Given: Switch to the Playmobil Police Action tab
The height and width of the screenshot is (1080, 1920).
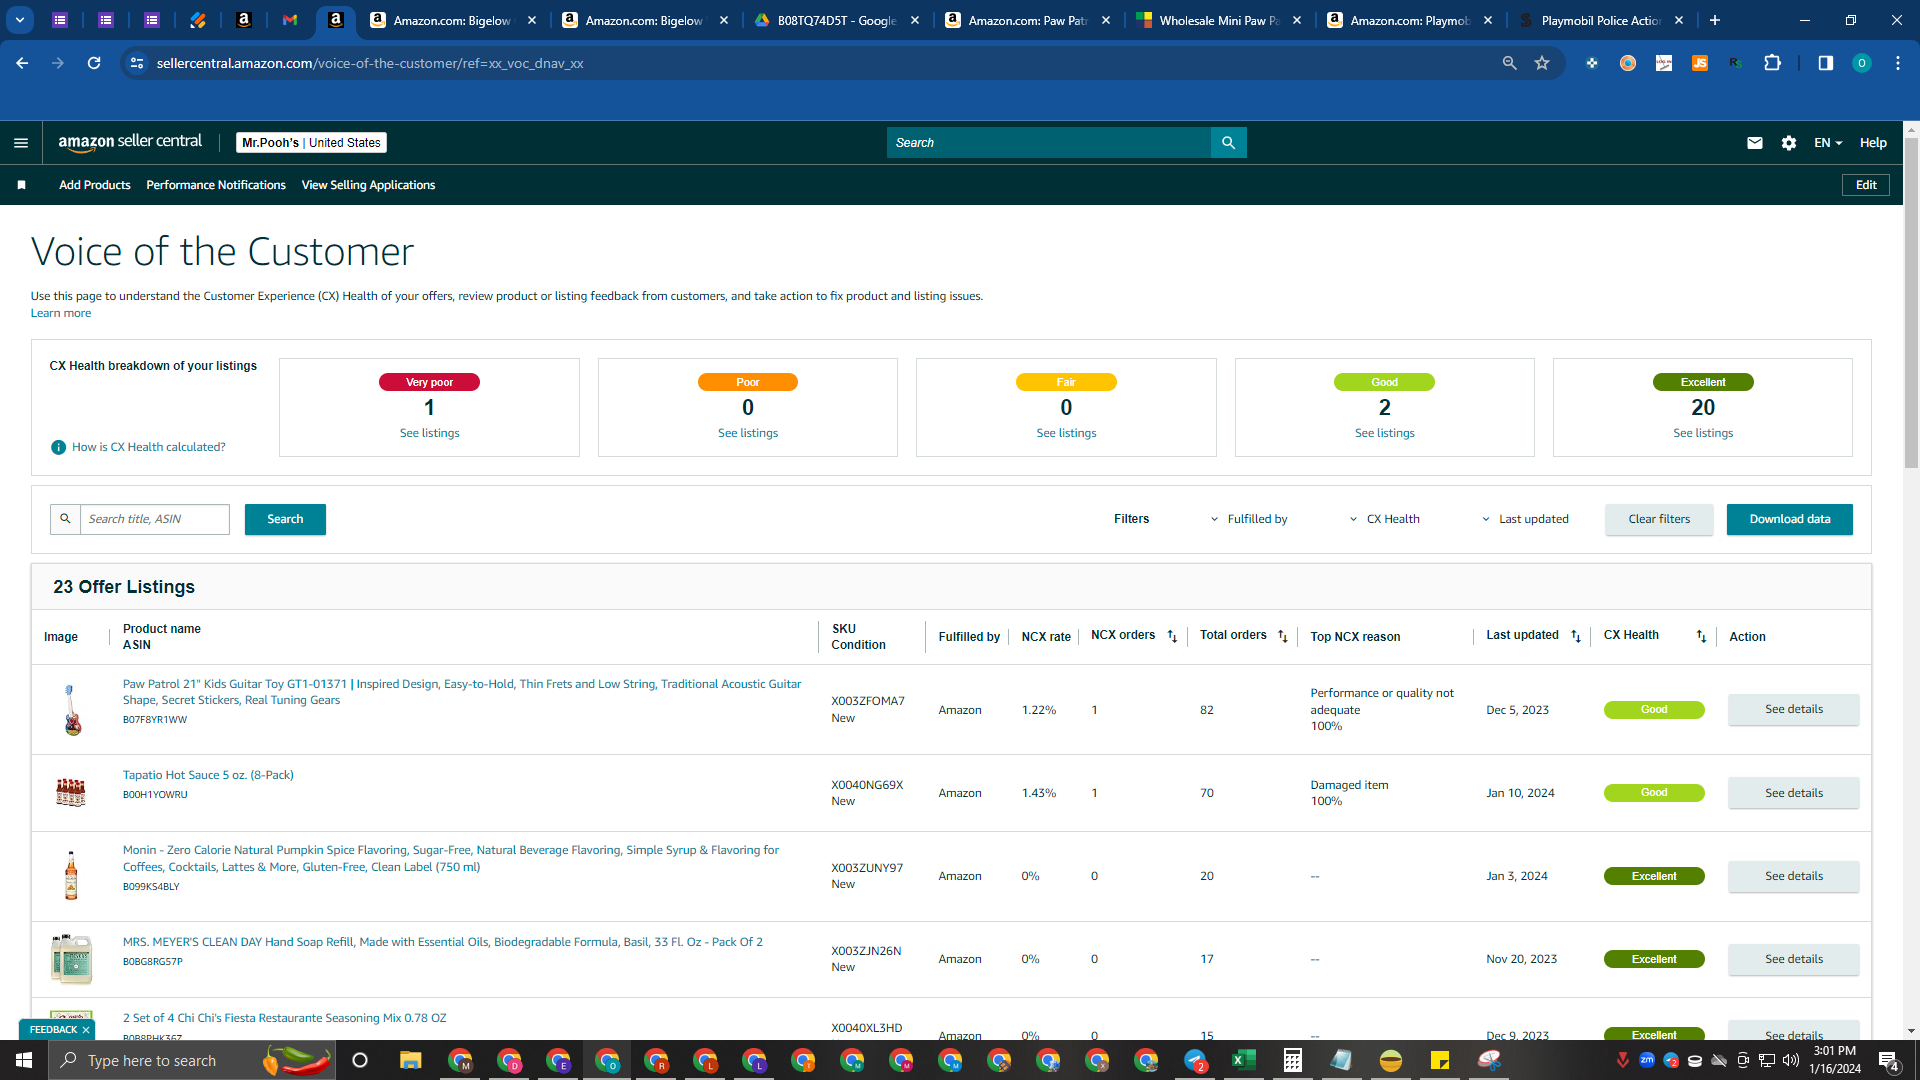Looking at the screenshot, I should [x=1600, y=20].
